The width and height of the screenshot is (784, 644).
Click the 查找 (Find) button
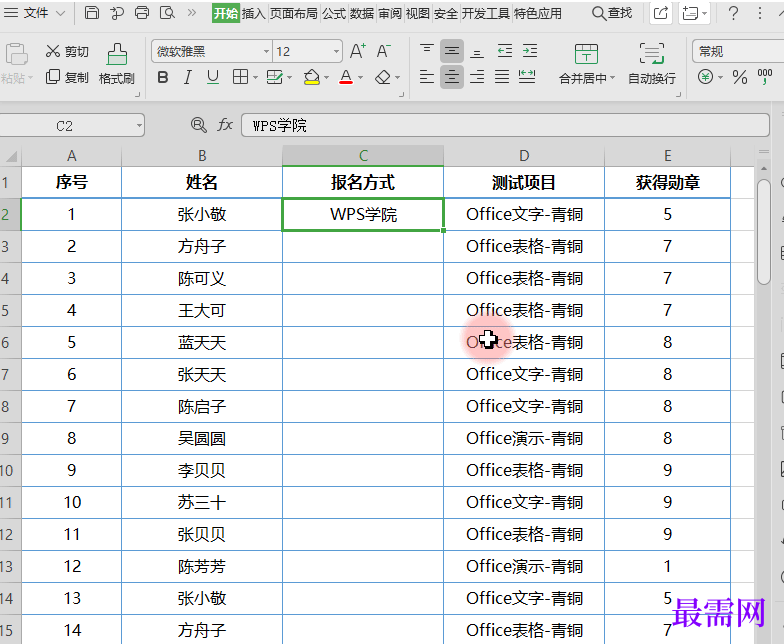[612, 13]
